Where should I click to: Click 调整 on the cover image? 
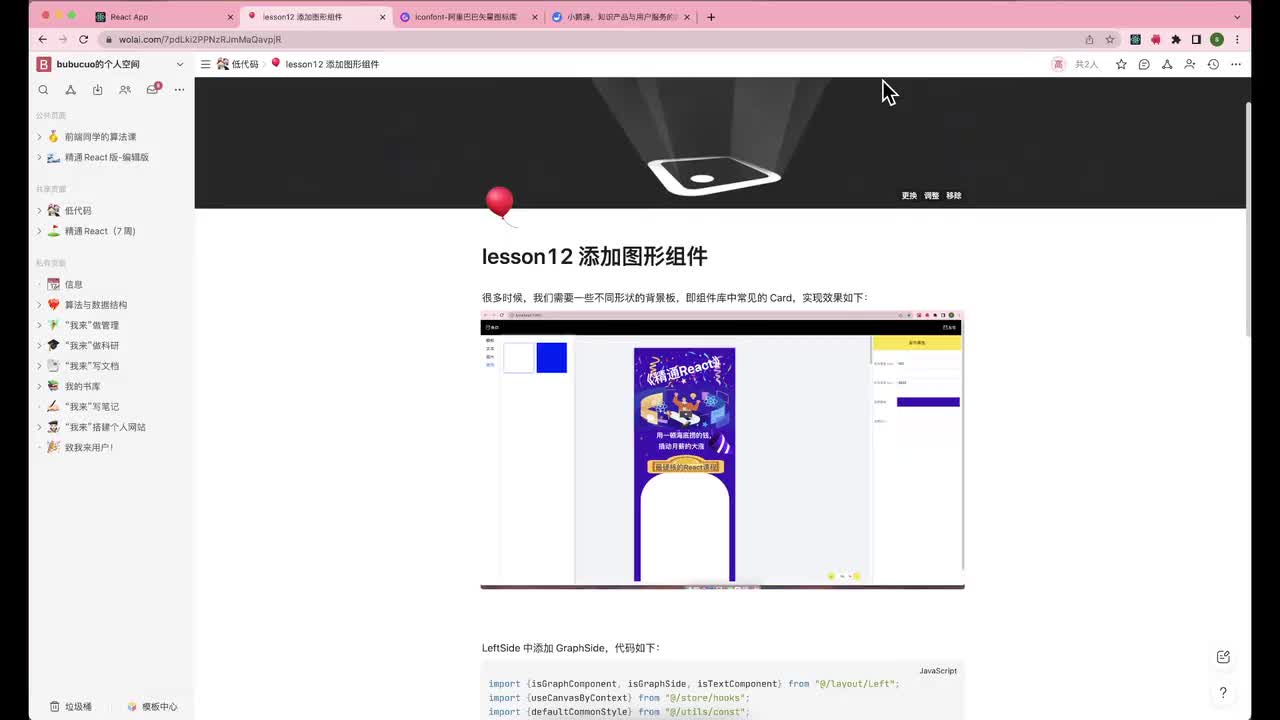tap(931, 196)
